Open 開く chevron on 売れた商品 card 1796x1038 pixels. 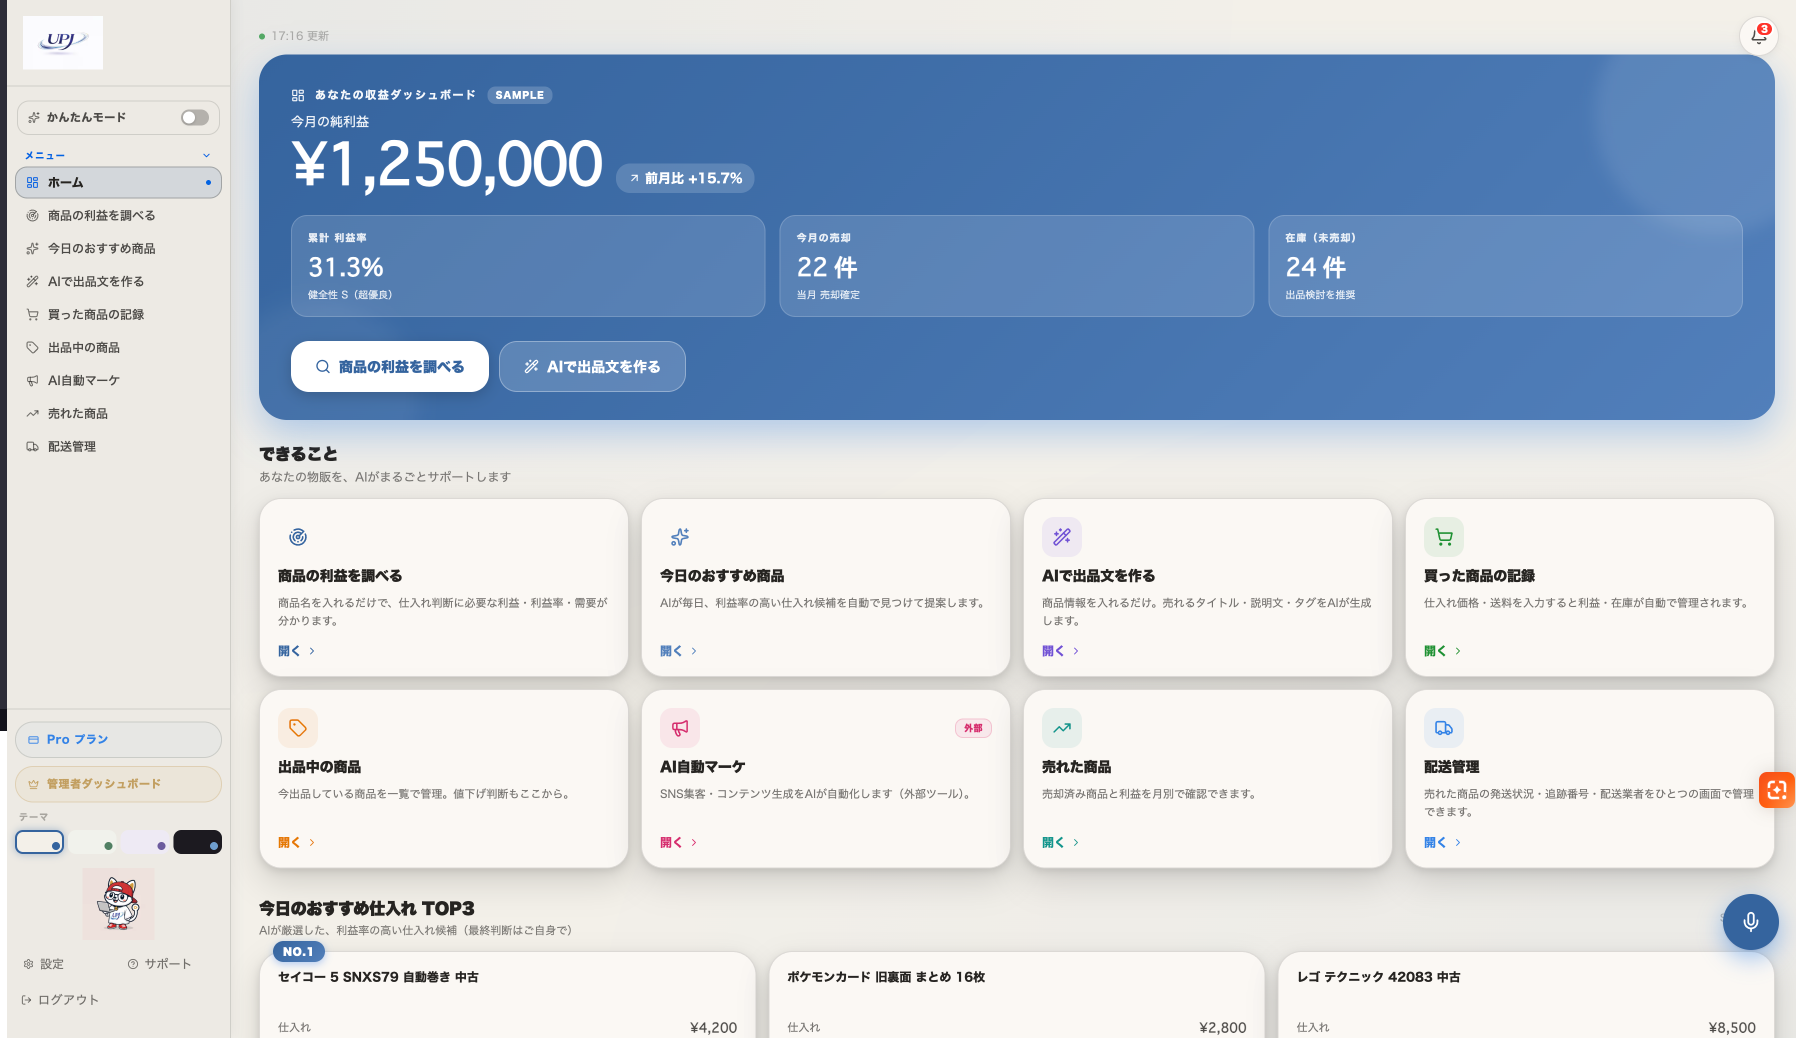tap(1076, 843)
